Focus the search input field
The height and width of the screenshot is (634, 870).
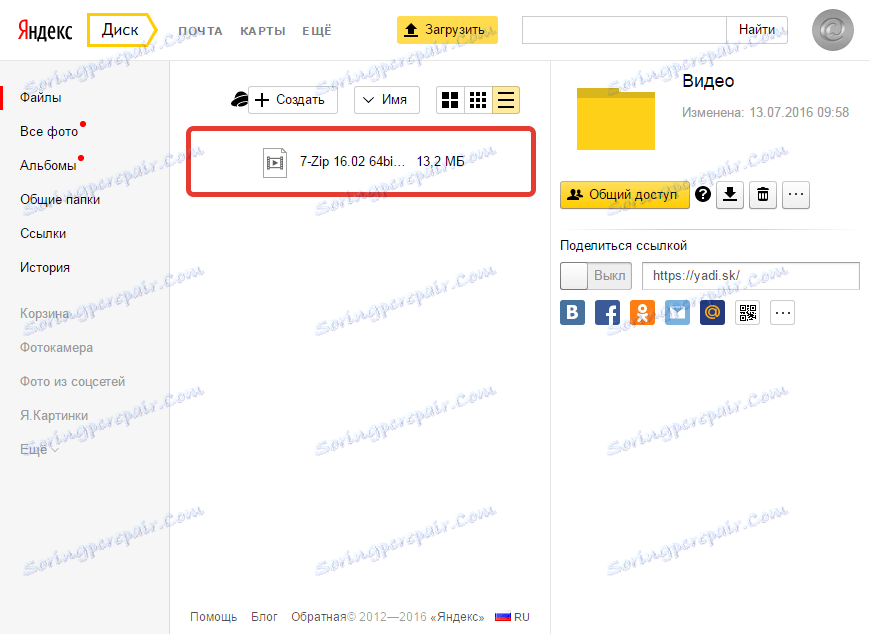[x=624, y=30]
